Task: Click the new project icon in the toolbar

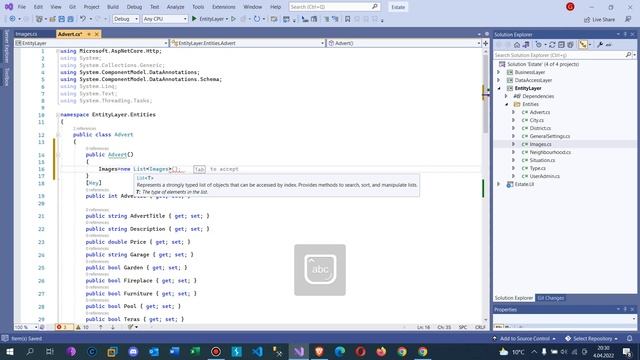Action: coord(39,19)
